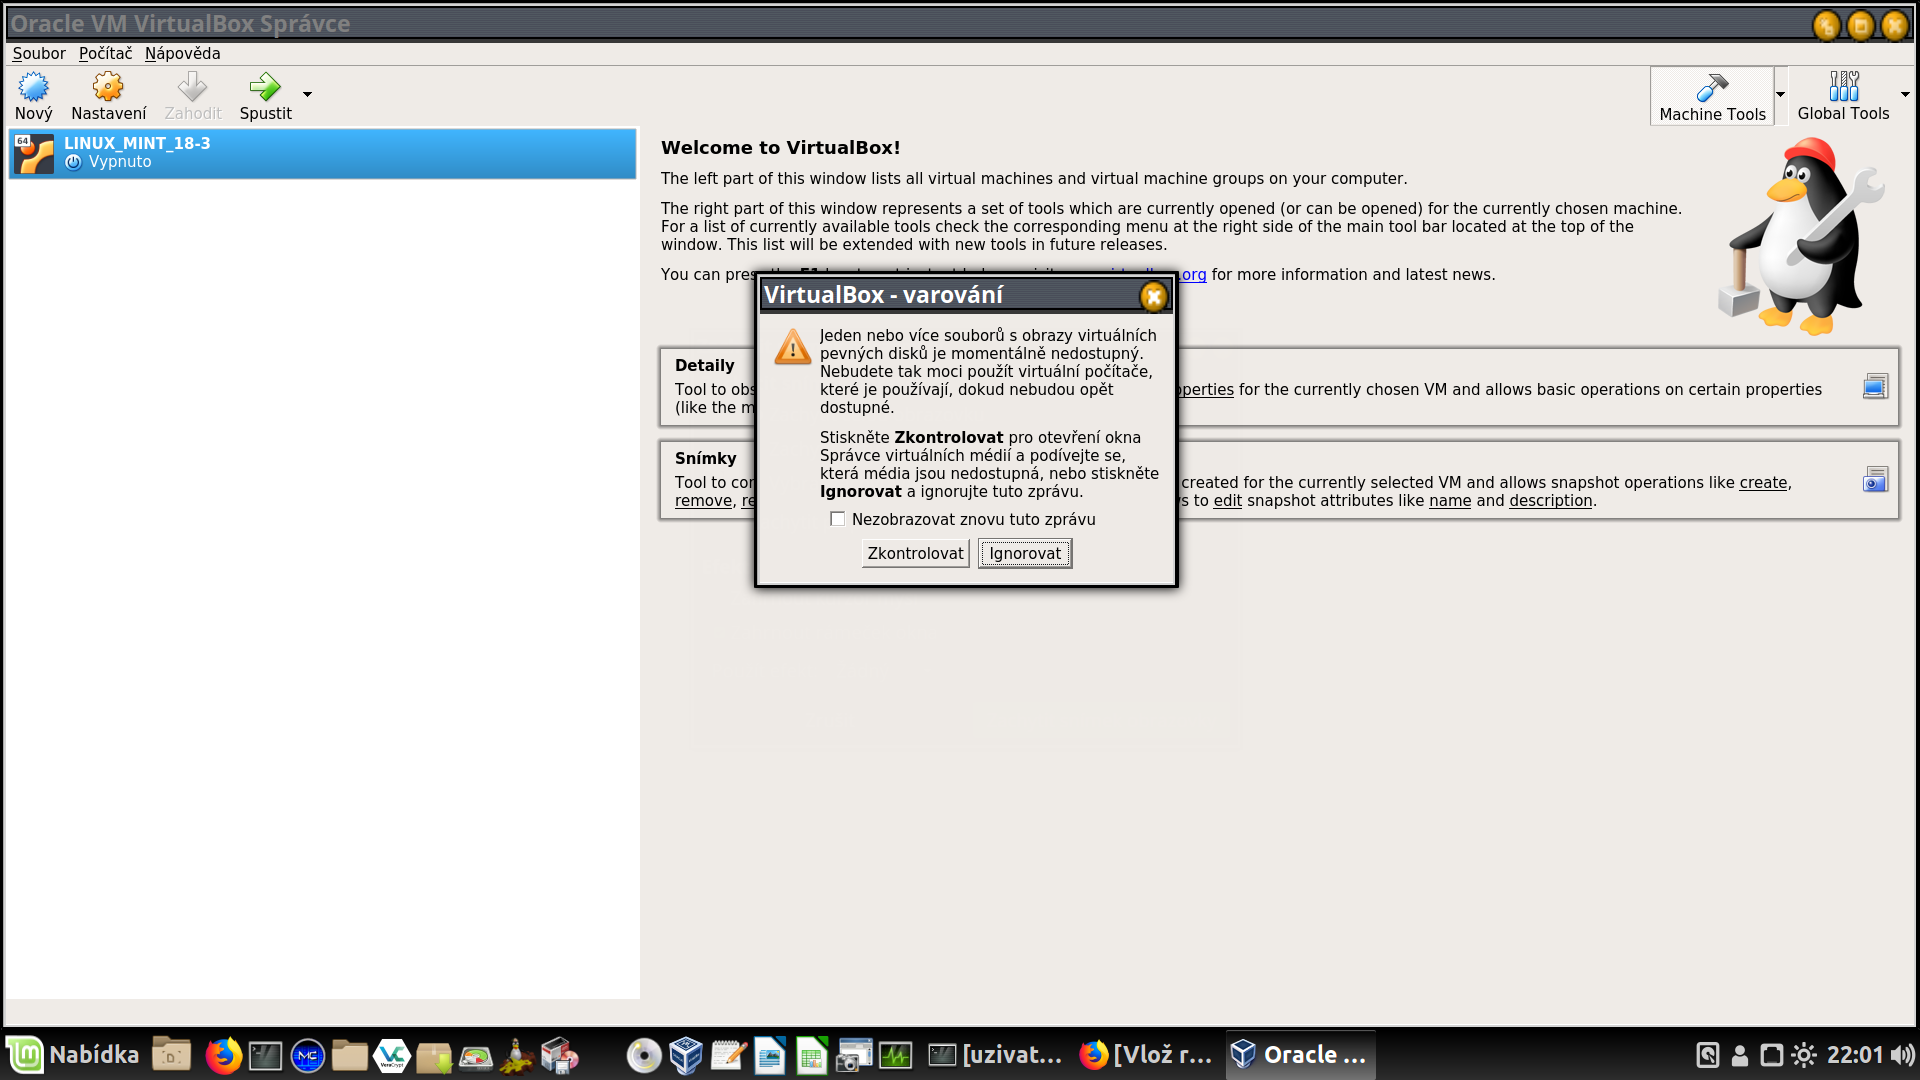Click the Nový (new machine) toolbar icon
Viewport: 1920px width, 1080px height.
point(33,96)
